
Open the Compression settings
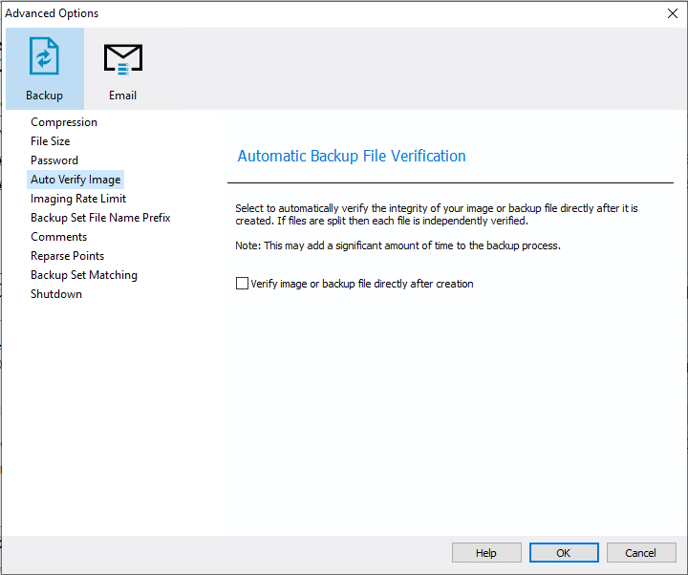click(64, 122)
